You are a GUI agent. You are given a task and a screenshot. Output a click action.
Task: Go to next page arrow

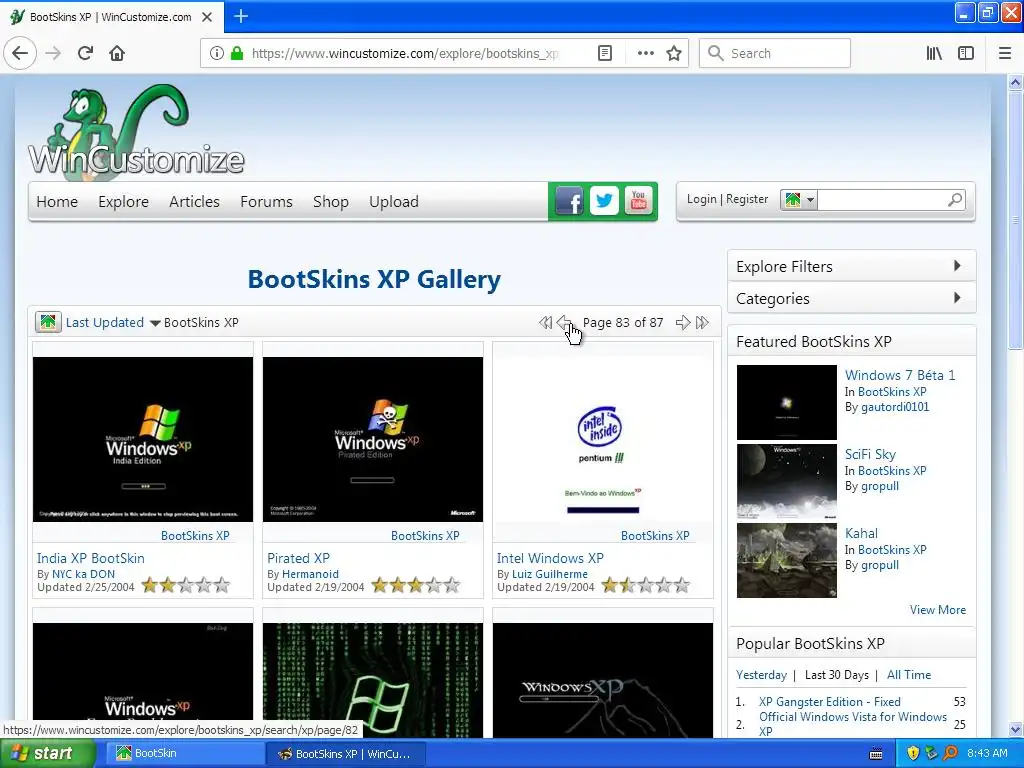pyautogui.click(x=682, y=323)
